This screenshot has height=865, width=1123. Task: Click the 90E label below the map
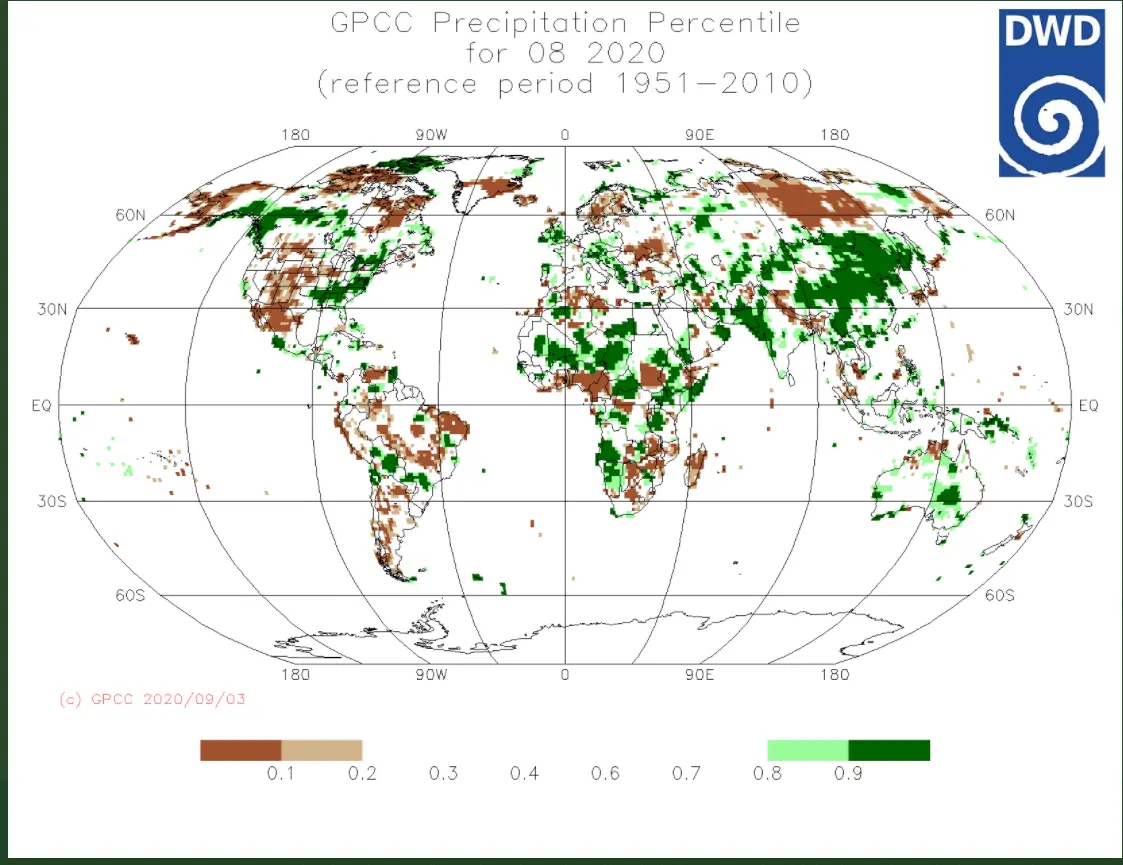point(699,675)
